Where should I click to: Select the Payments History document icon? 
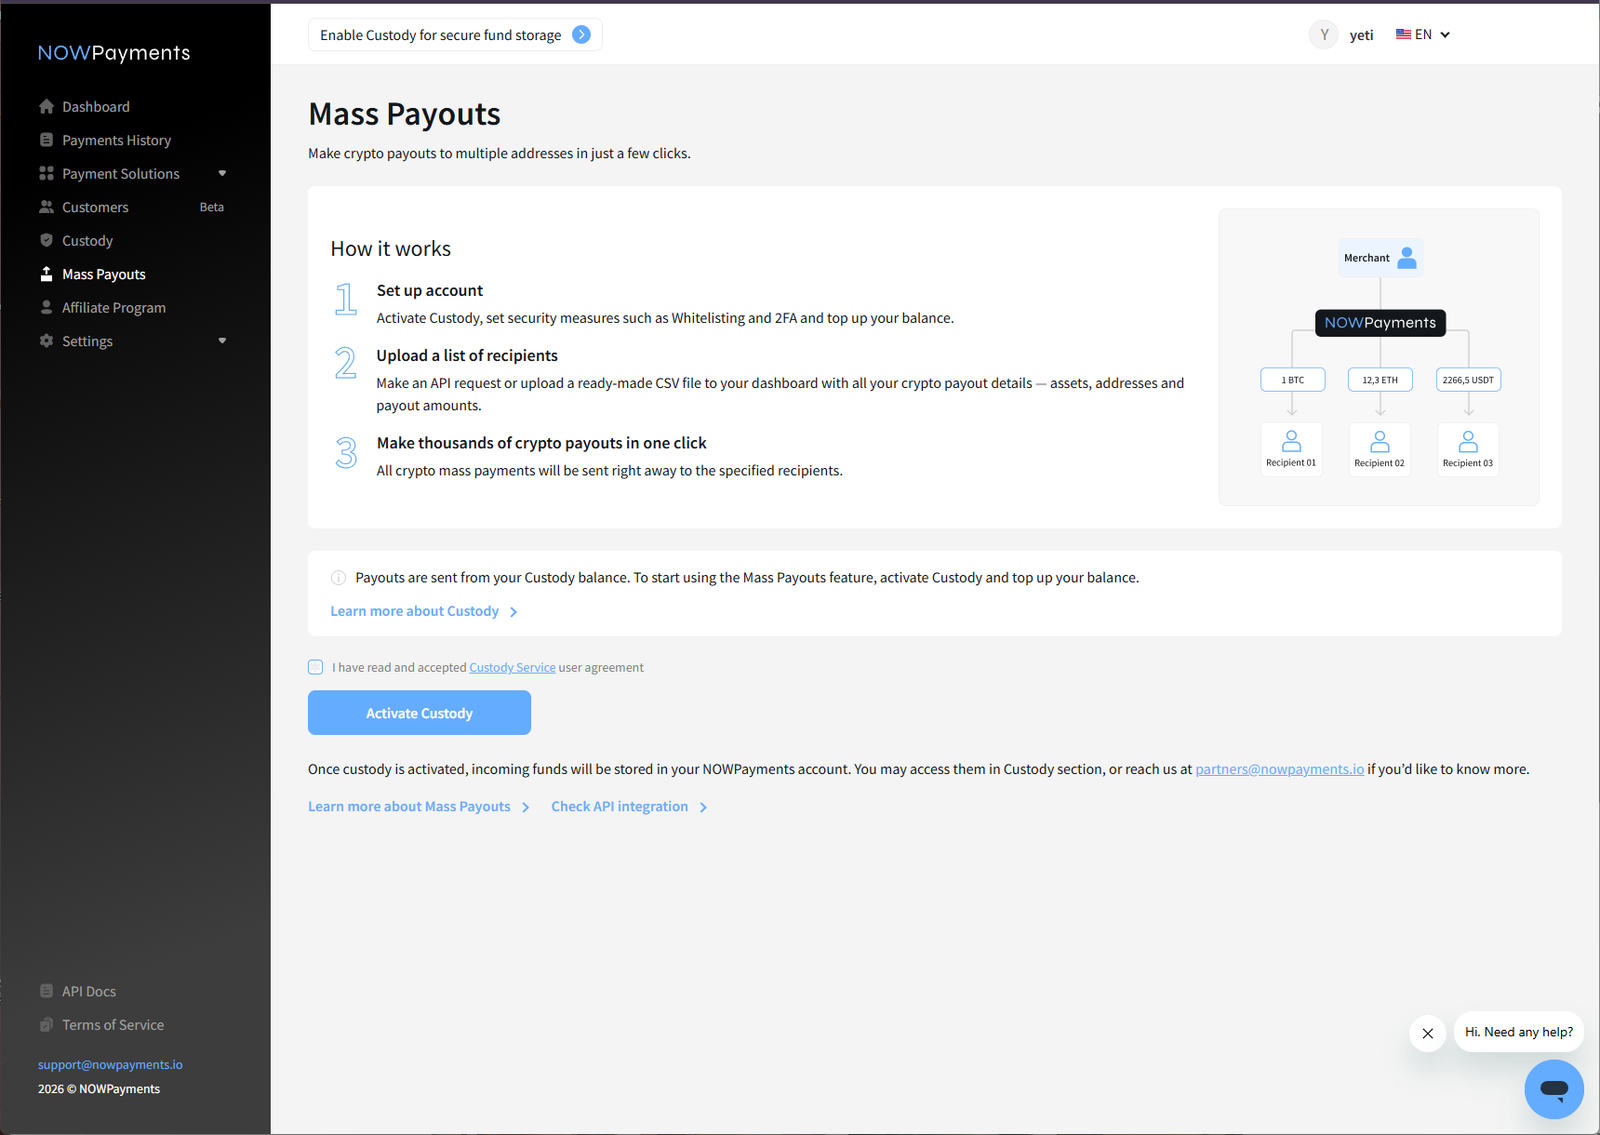pos(47,139)
